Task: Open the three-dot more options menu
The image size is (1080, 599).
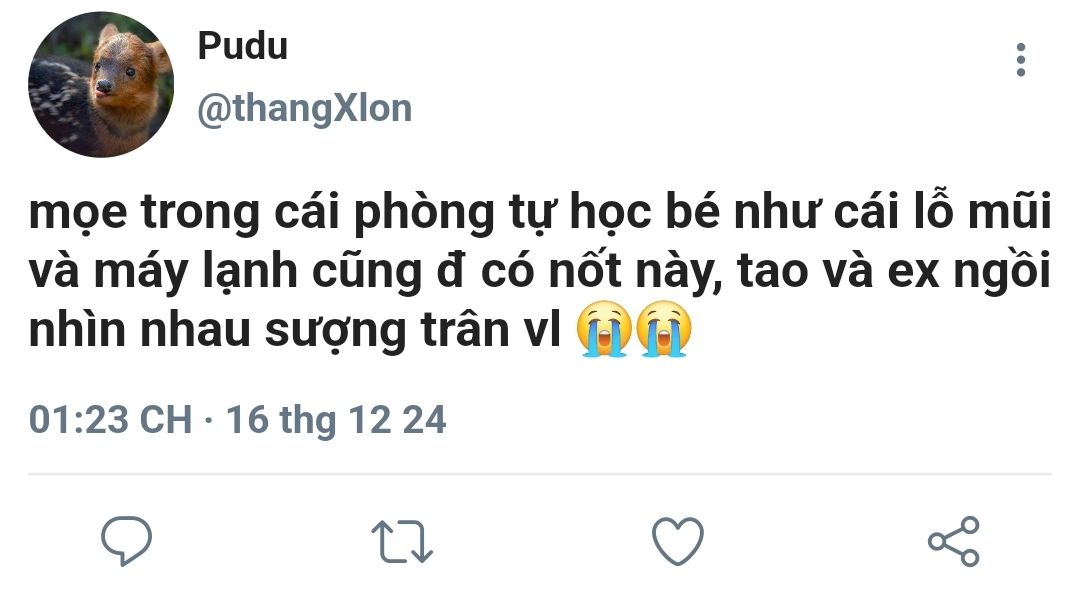Action: tap(1021, 60)
